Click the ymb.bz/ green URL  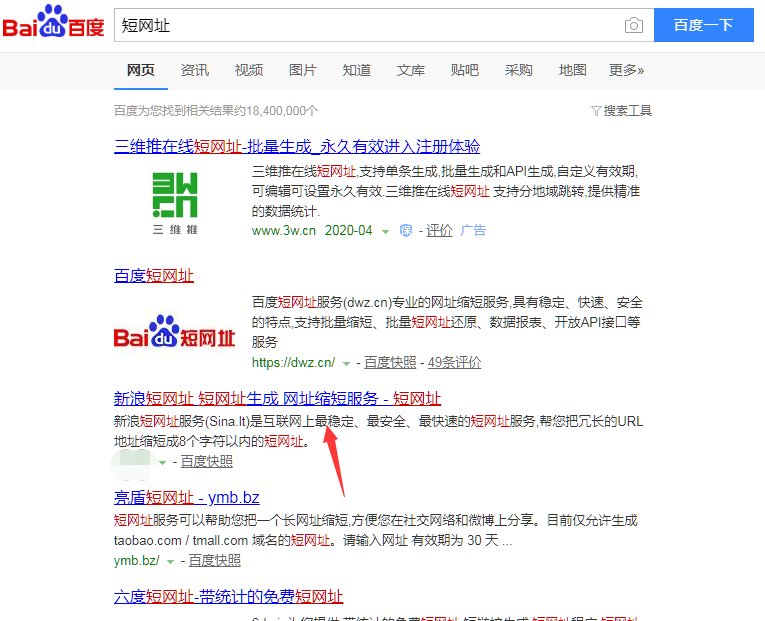coord(136,561)
